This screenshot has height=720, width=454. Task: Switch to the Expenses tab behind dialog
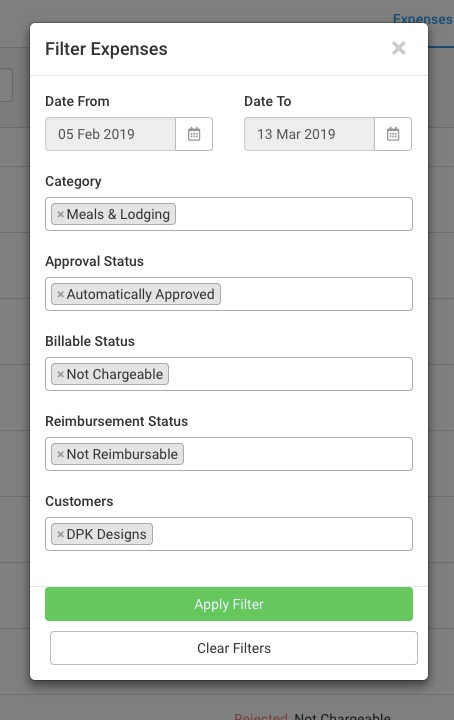click(422, 19)
